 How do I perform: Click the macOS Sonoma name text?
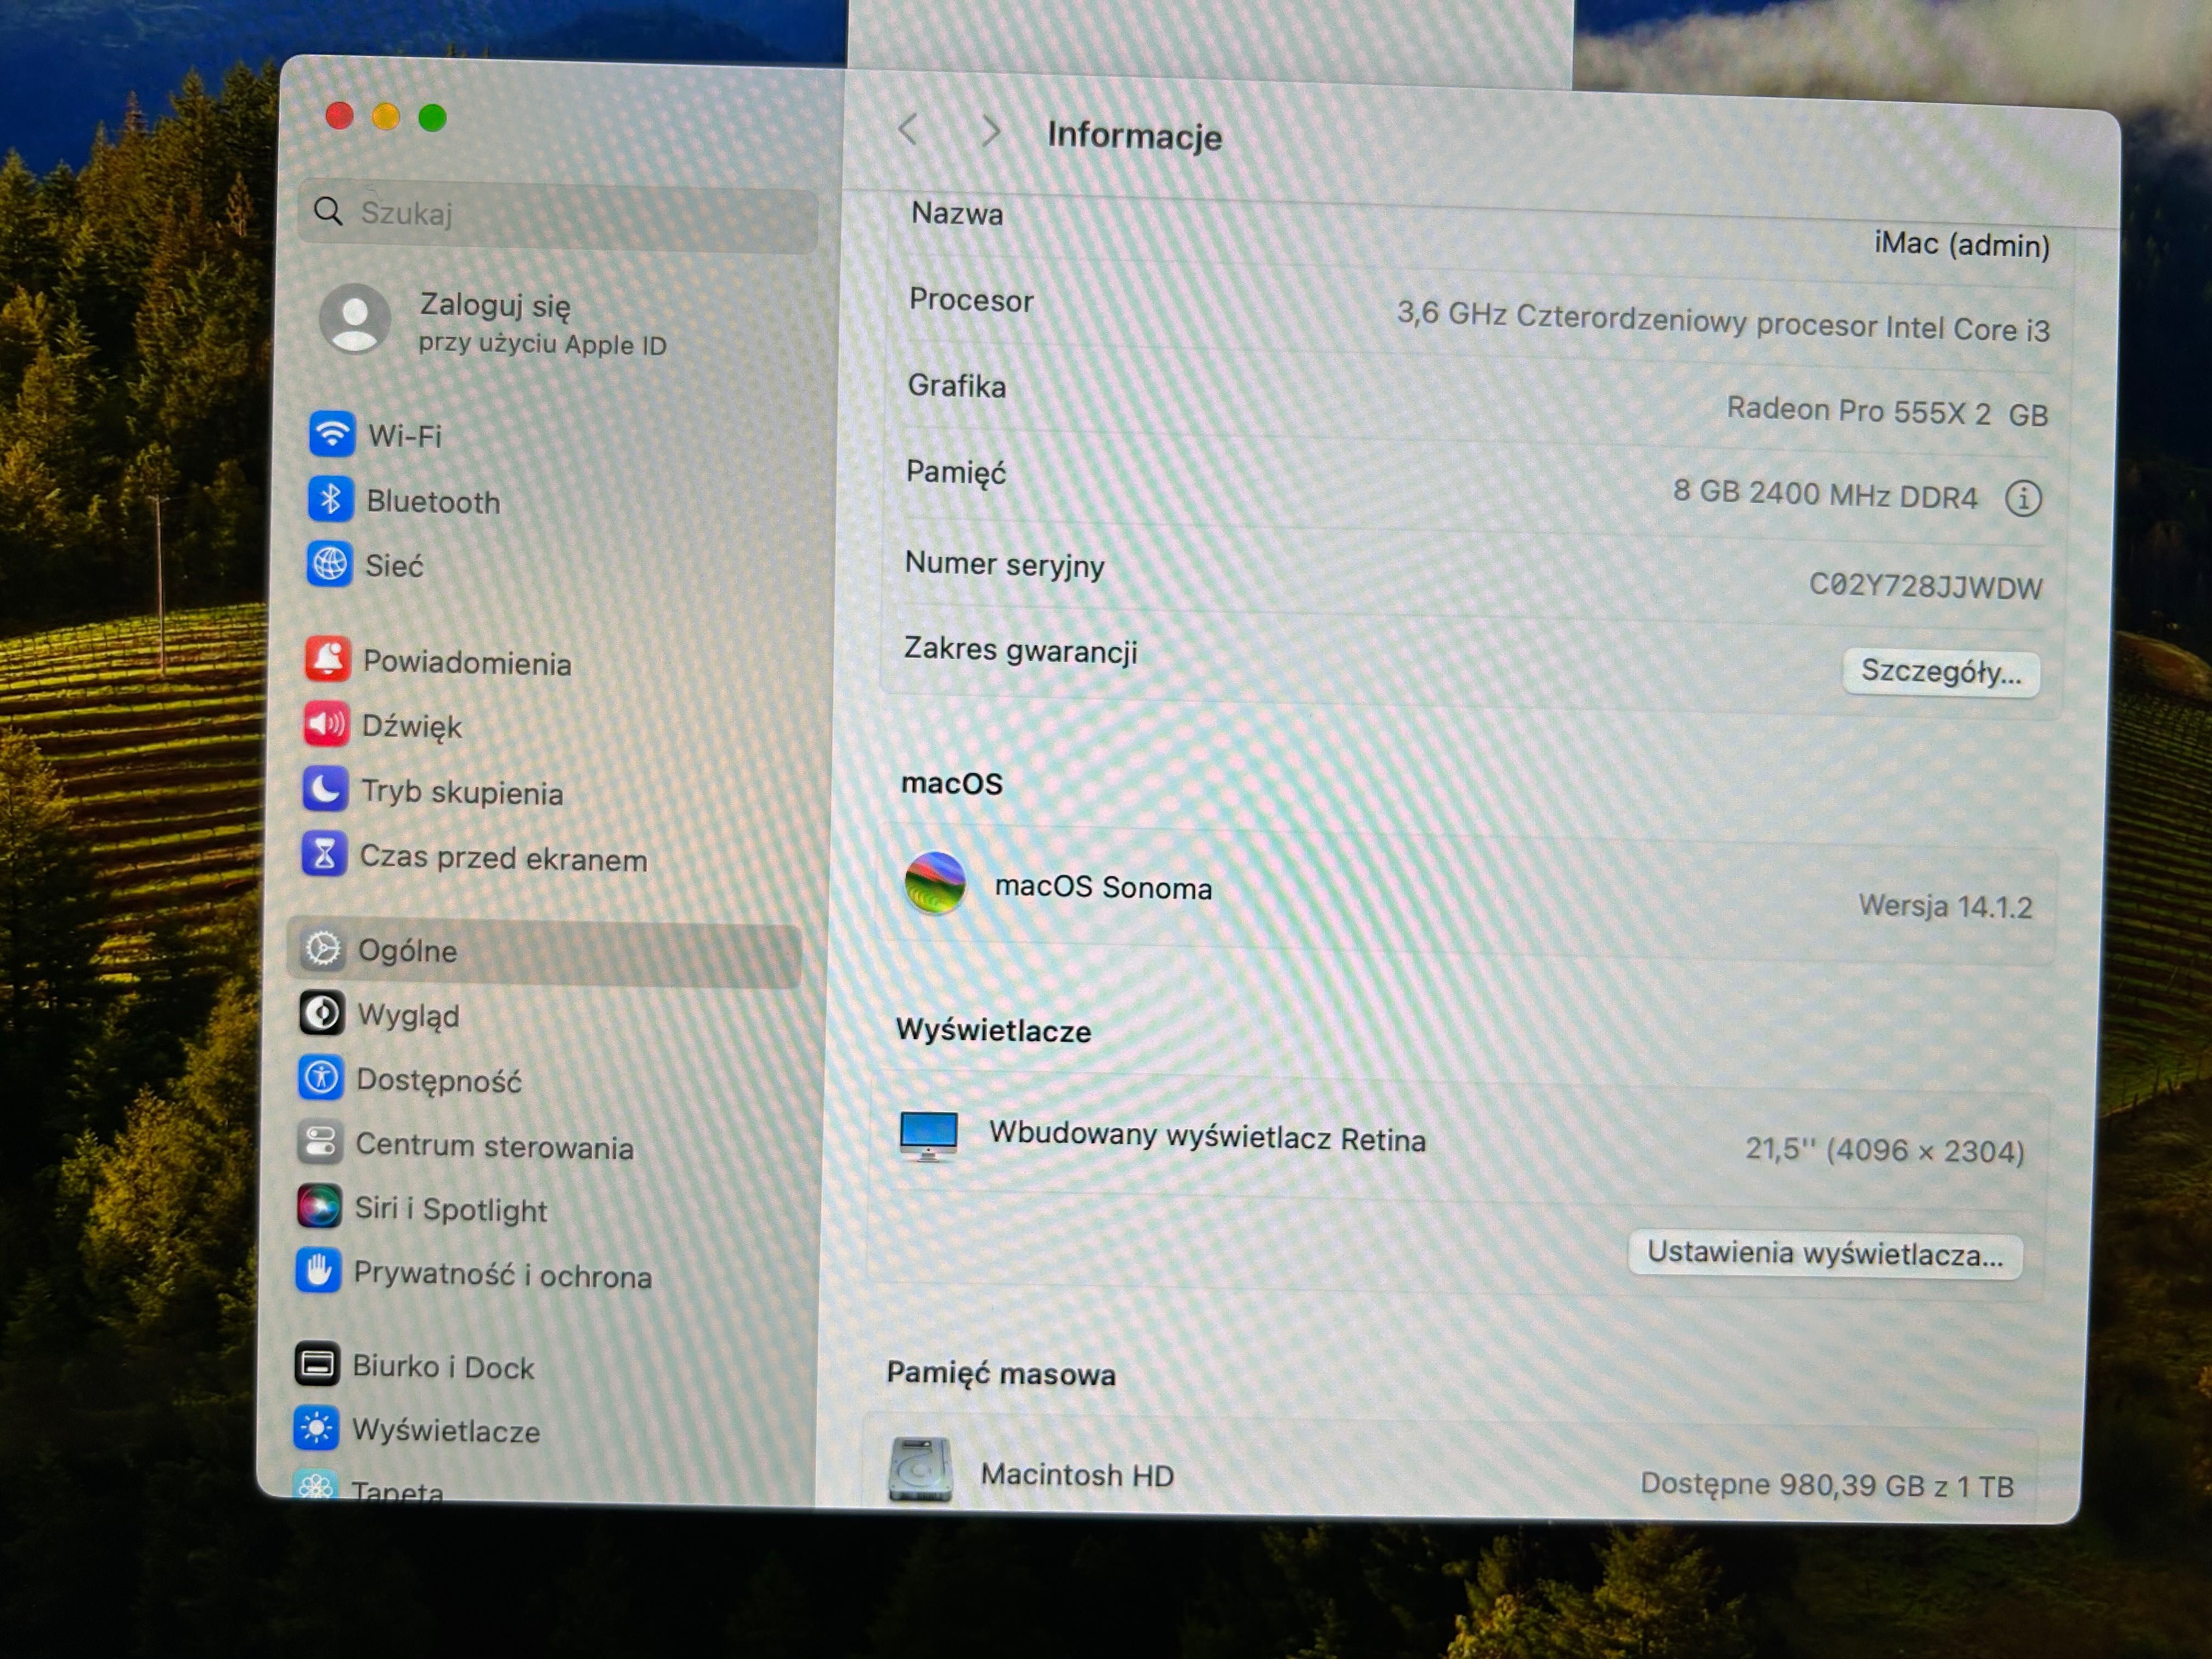pyautogui.click(x=1103, y=887)
